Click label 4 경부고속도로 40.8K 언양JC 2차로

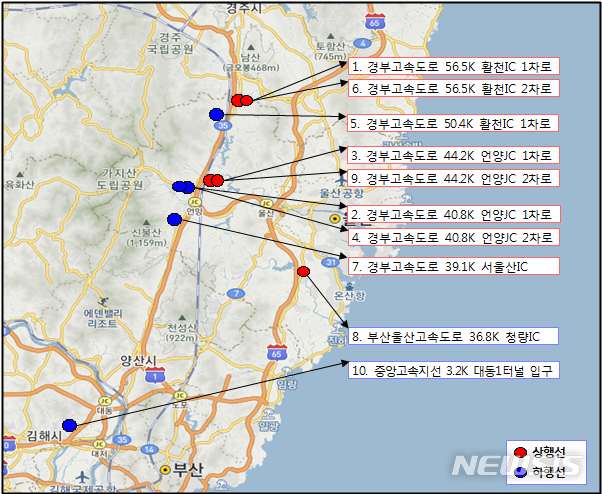click(453, 238)
